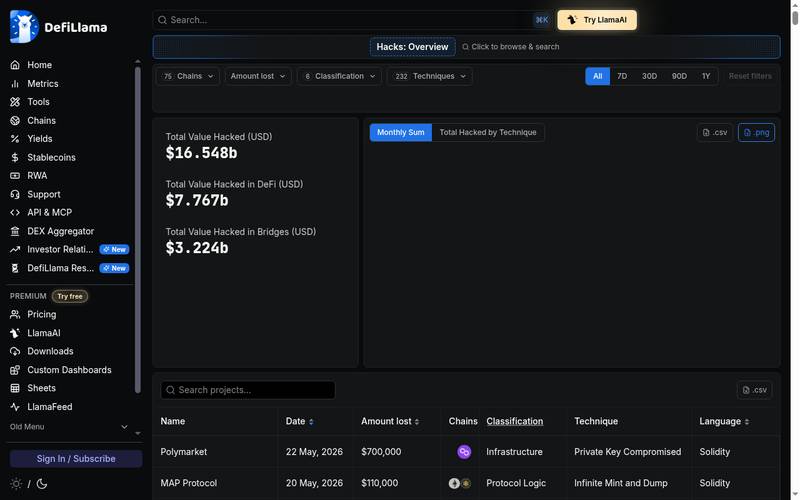Screen dimensions: 800x500
Task: Expand the Old Menu section
Action: tap(69, 427)
